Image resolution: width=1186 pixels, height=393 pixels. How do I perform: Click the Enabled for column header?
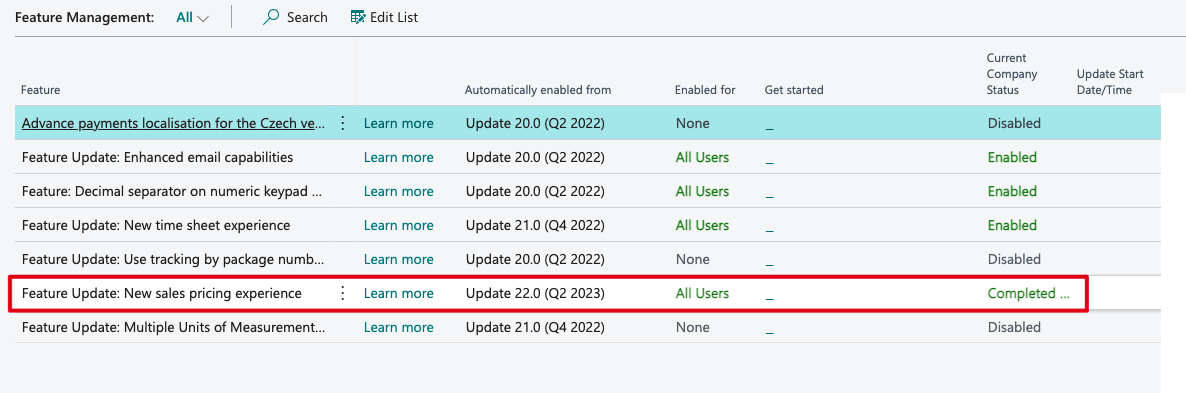click(x=705, y=90)
